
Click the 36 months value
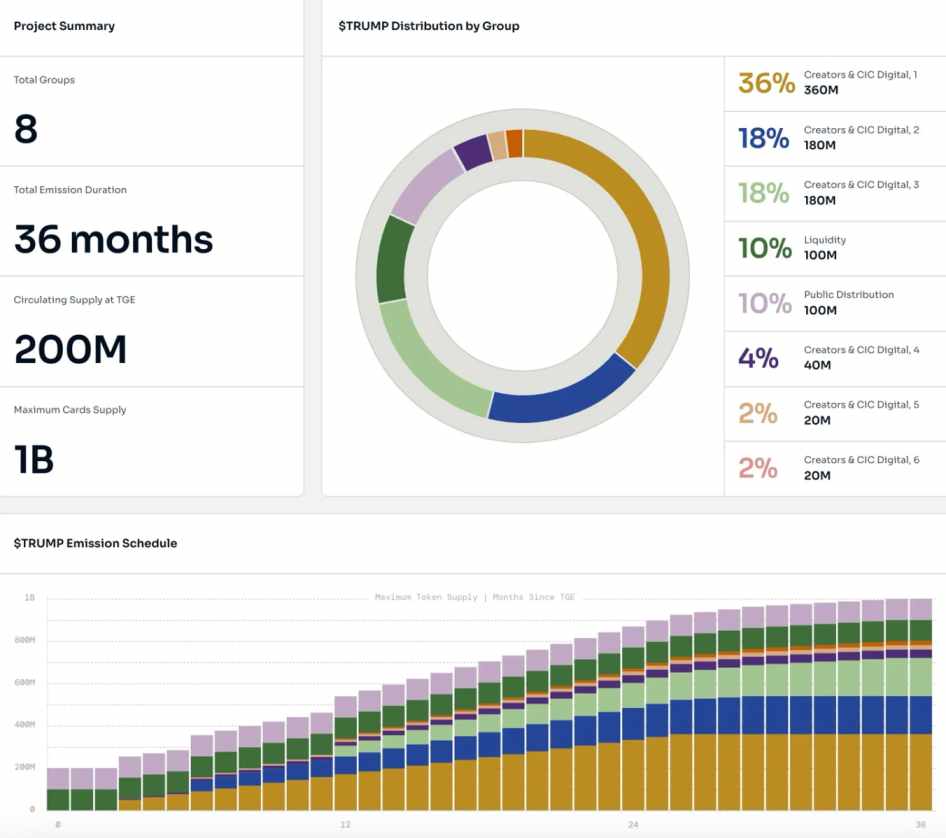[x=113, y=239]
